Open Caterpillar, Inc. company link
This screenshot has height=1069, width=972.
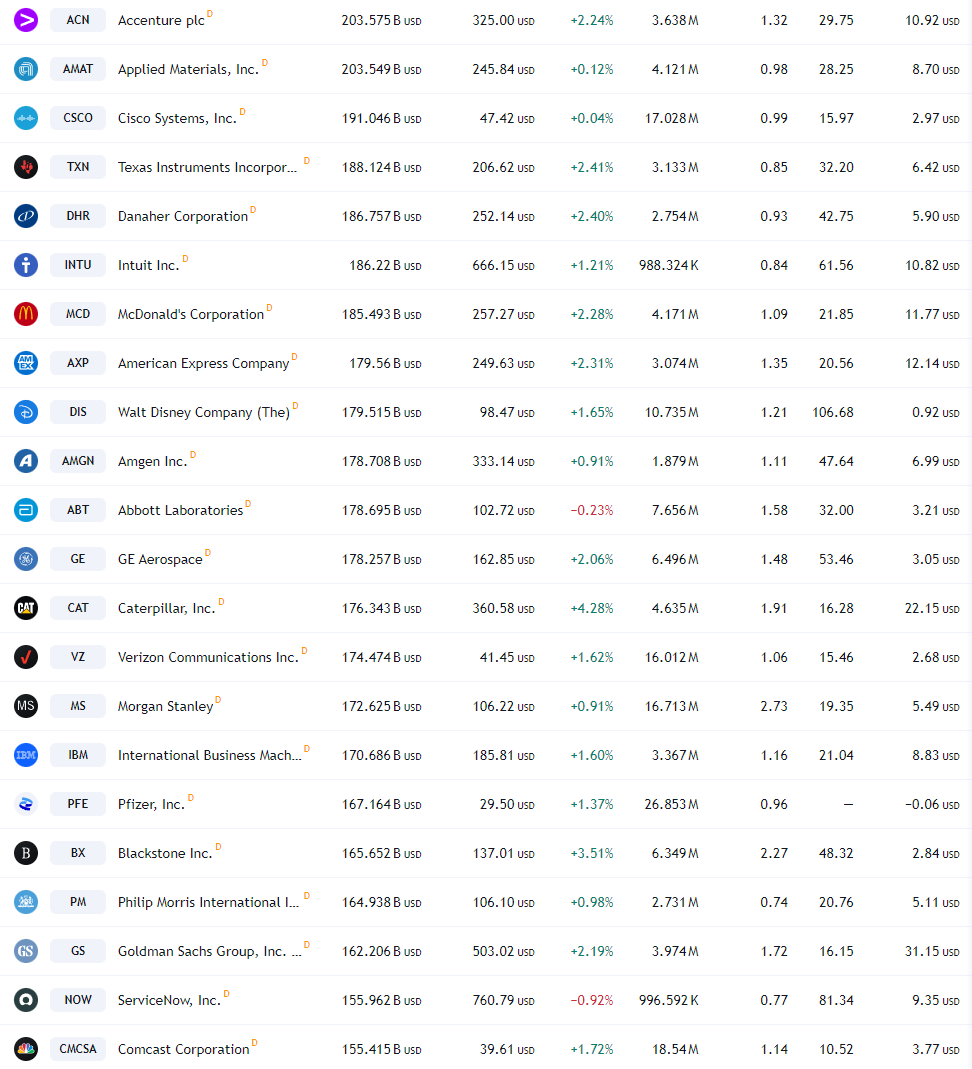(x=166, y=609)
